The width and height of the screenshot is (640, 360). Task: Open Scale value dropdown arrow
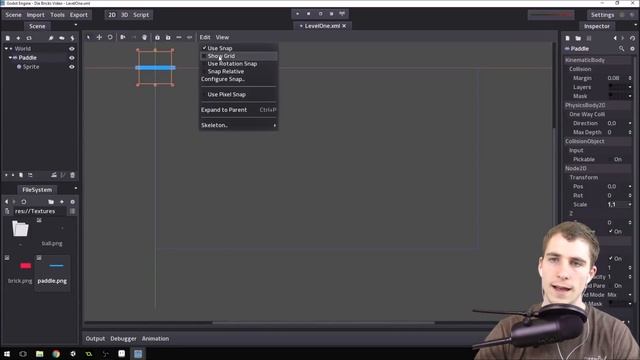(630, 204)
